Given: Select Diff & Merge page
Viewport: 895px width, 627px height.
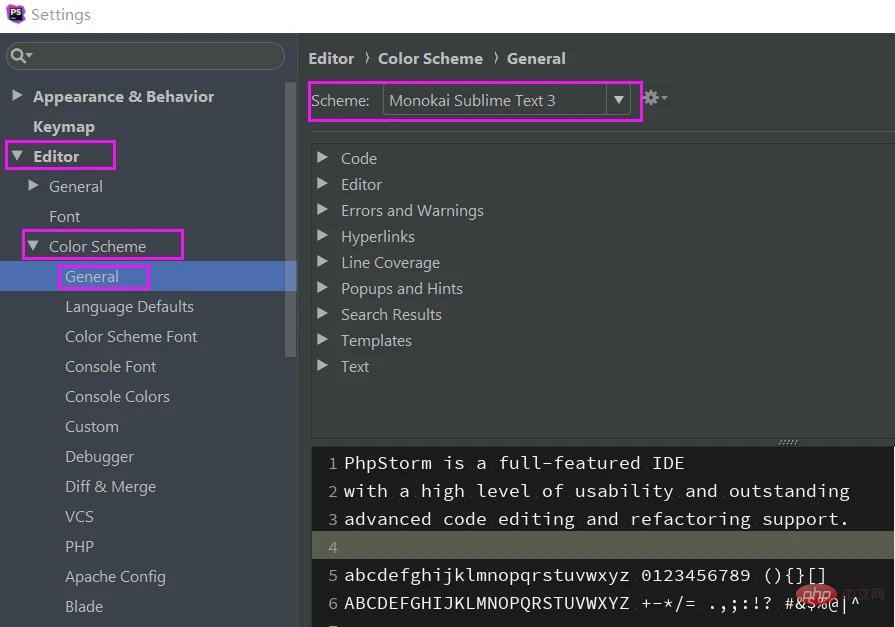Looking at the screenshot, I should click(110, 487).
